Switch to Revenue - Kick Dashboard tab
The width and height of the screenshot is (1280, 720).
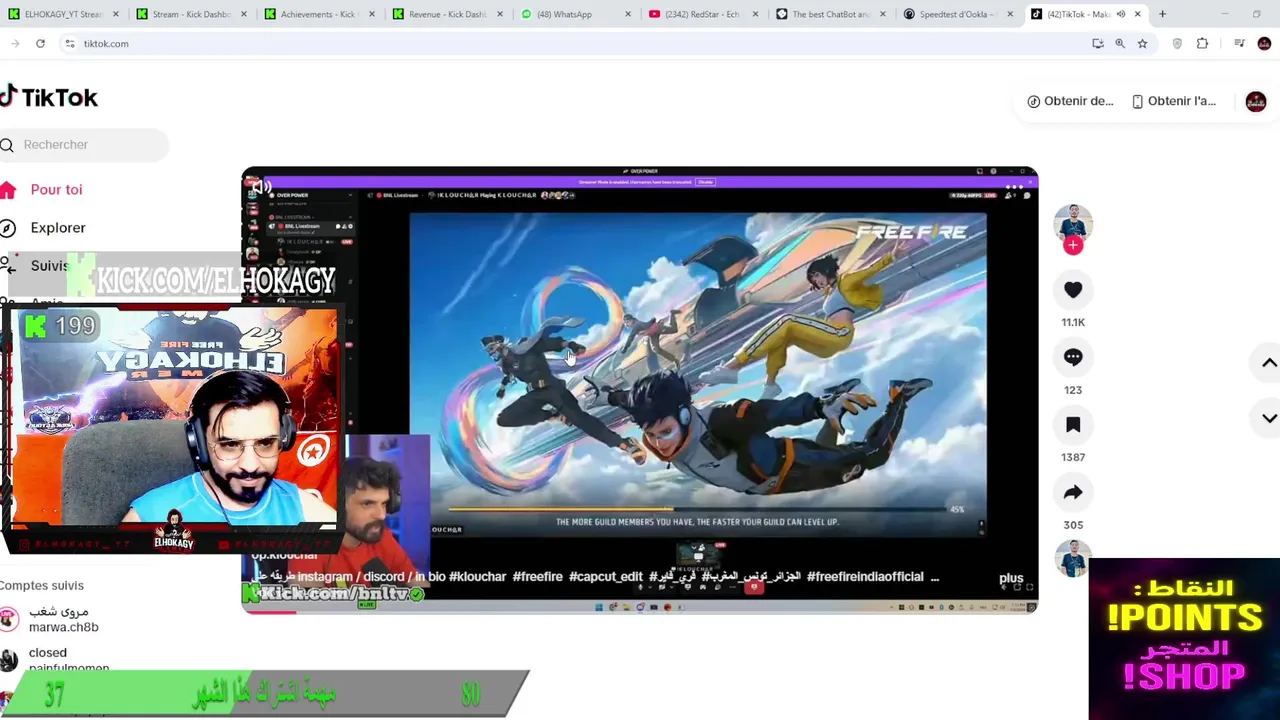pyautogui.click(x=447, y=14)
